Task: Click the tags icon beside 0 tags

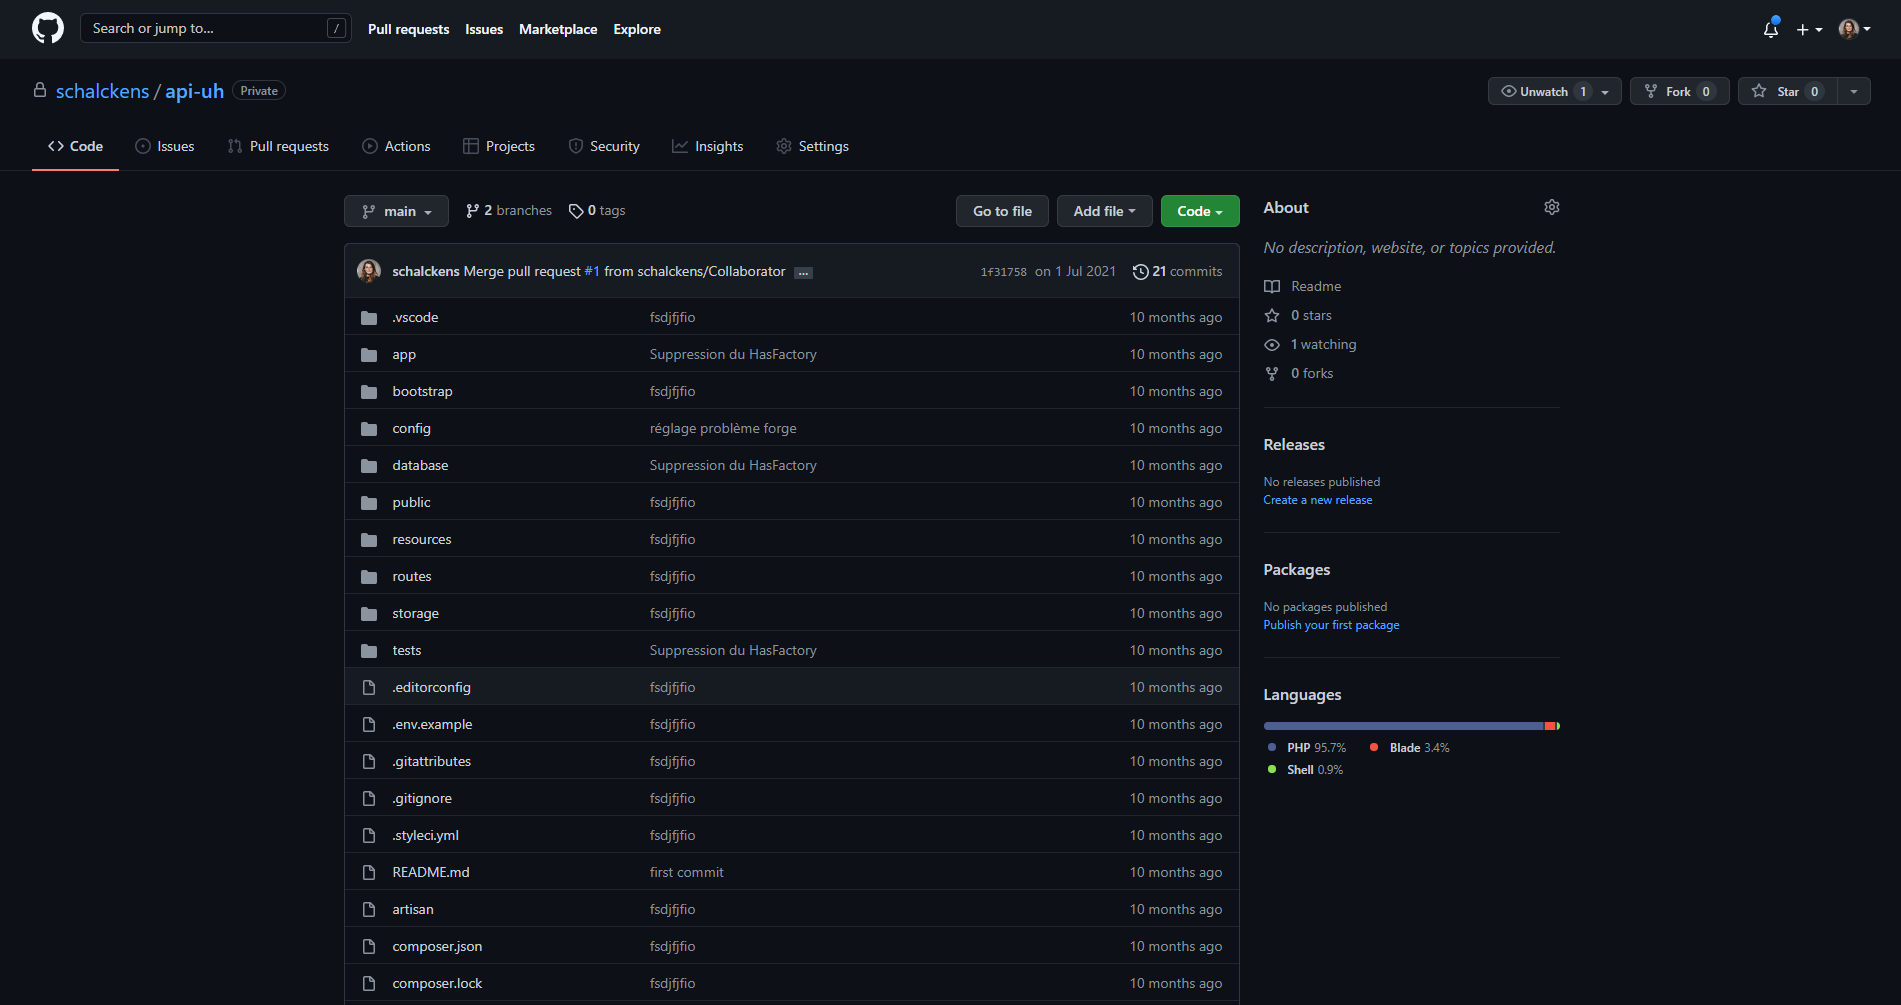Action: click(576, 211)
